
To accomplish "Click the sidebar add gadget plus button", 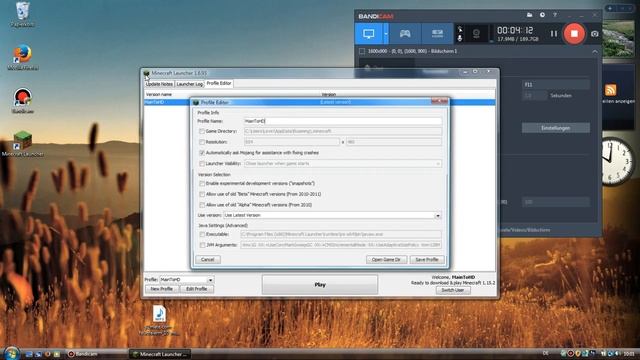I will [x=610, y=8].
